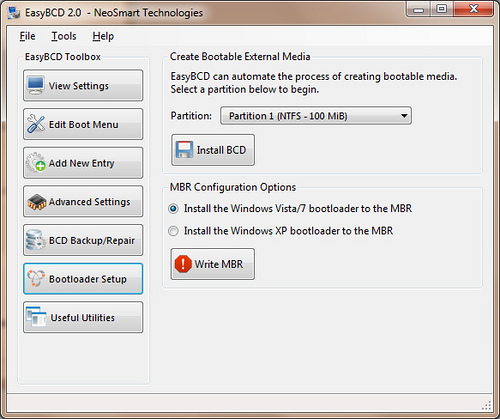Viewport: 500px width, 419px height.
Task: Click the monitor icon beside View Settings
Action: 36,85
